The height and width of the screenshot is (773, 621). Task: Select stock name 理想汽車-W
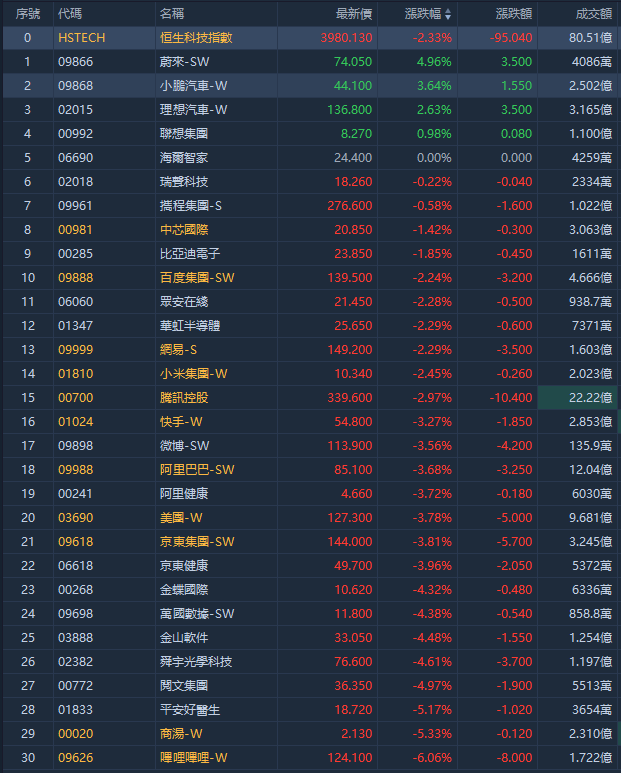click(x=193, y=109)
